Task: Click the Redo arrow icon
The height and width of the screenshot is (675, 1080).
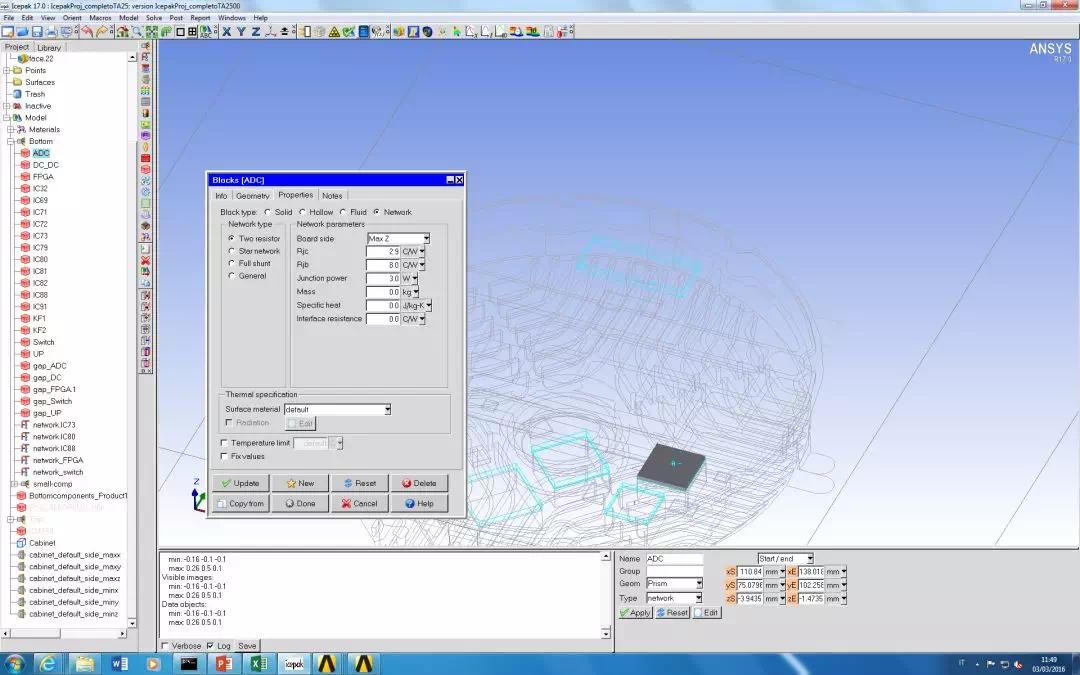Action: 102,32
